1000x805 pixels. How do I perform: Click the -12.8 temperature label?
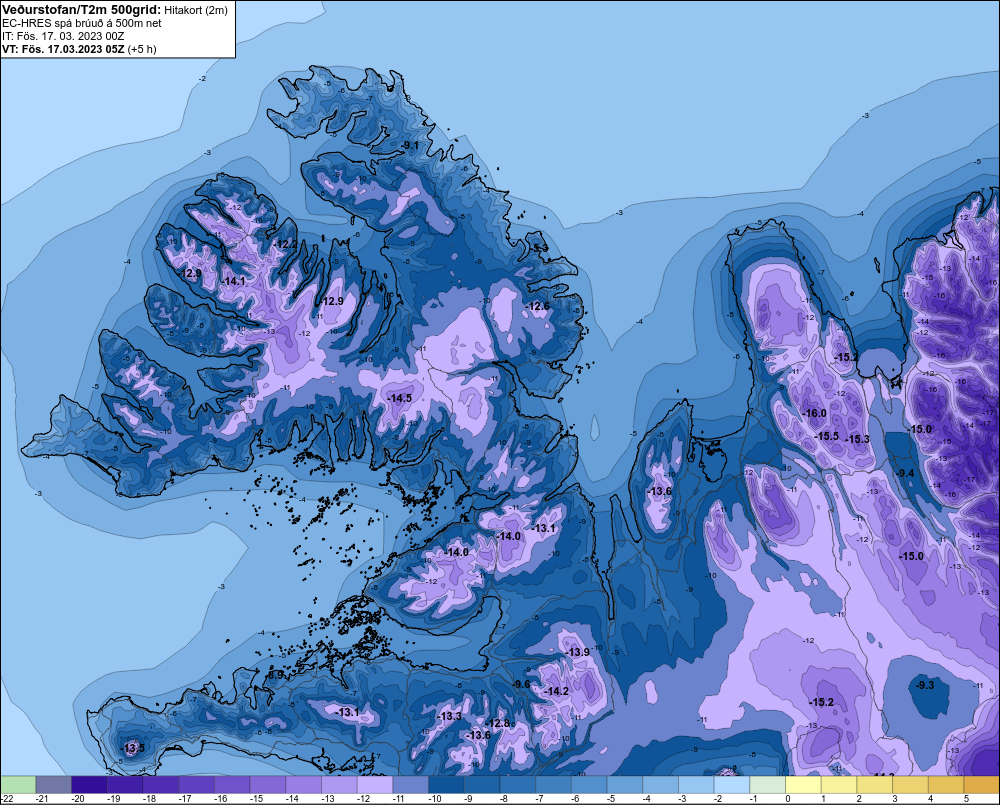point(498,723)
